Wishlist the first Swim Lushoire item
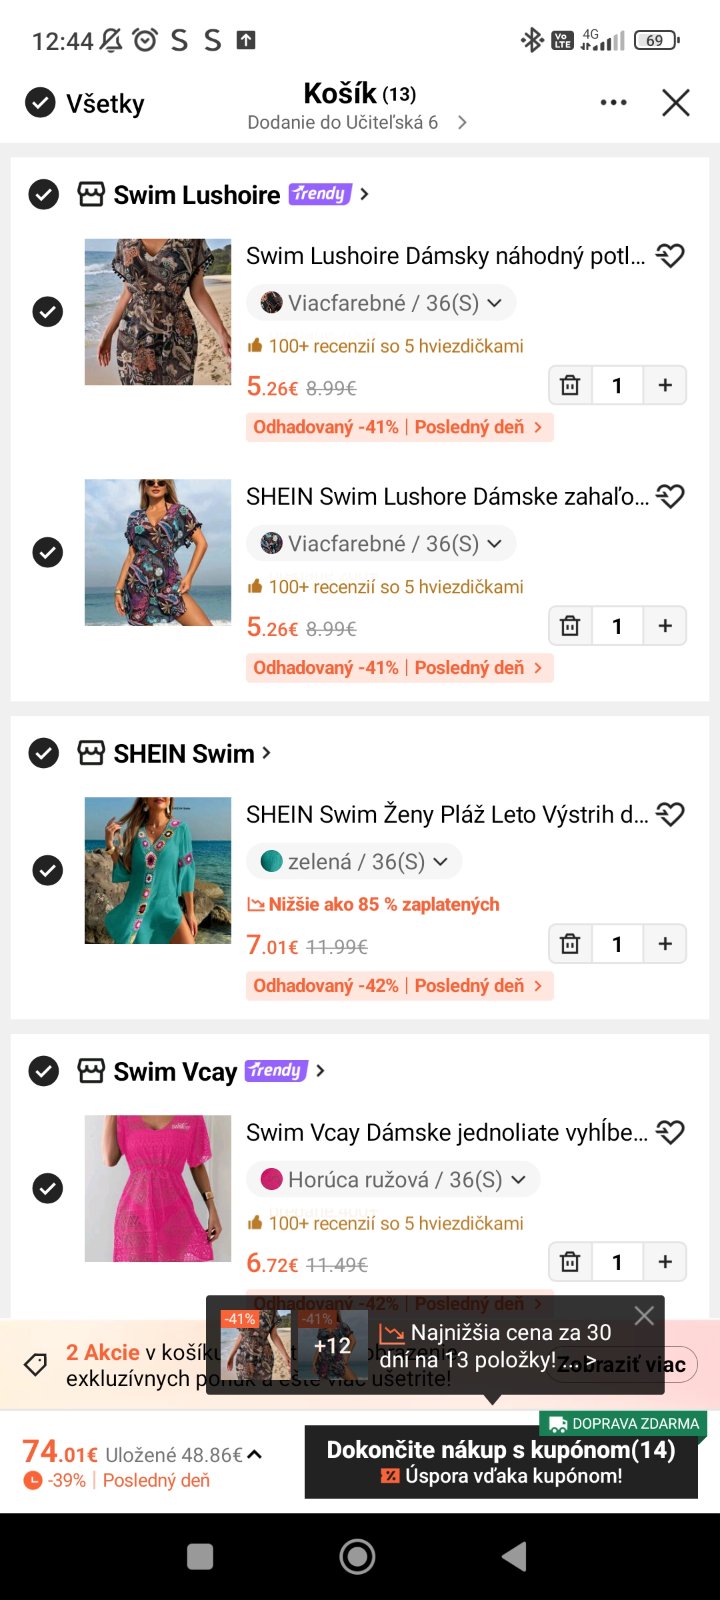This screenshot has height=1600, width=720. pyautogui.click(x=670, y=256)
